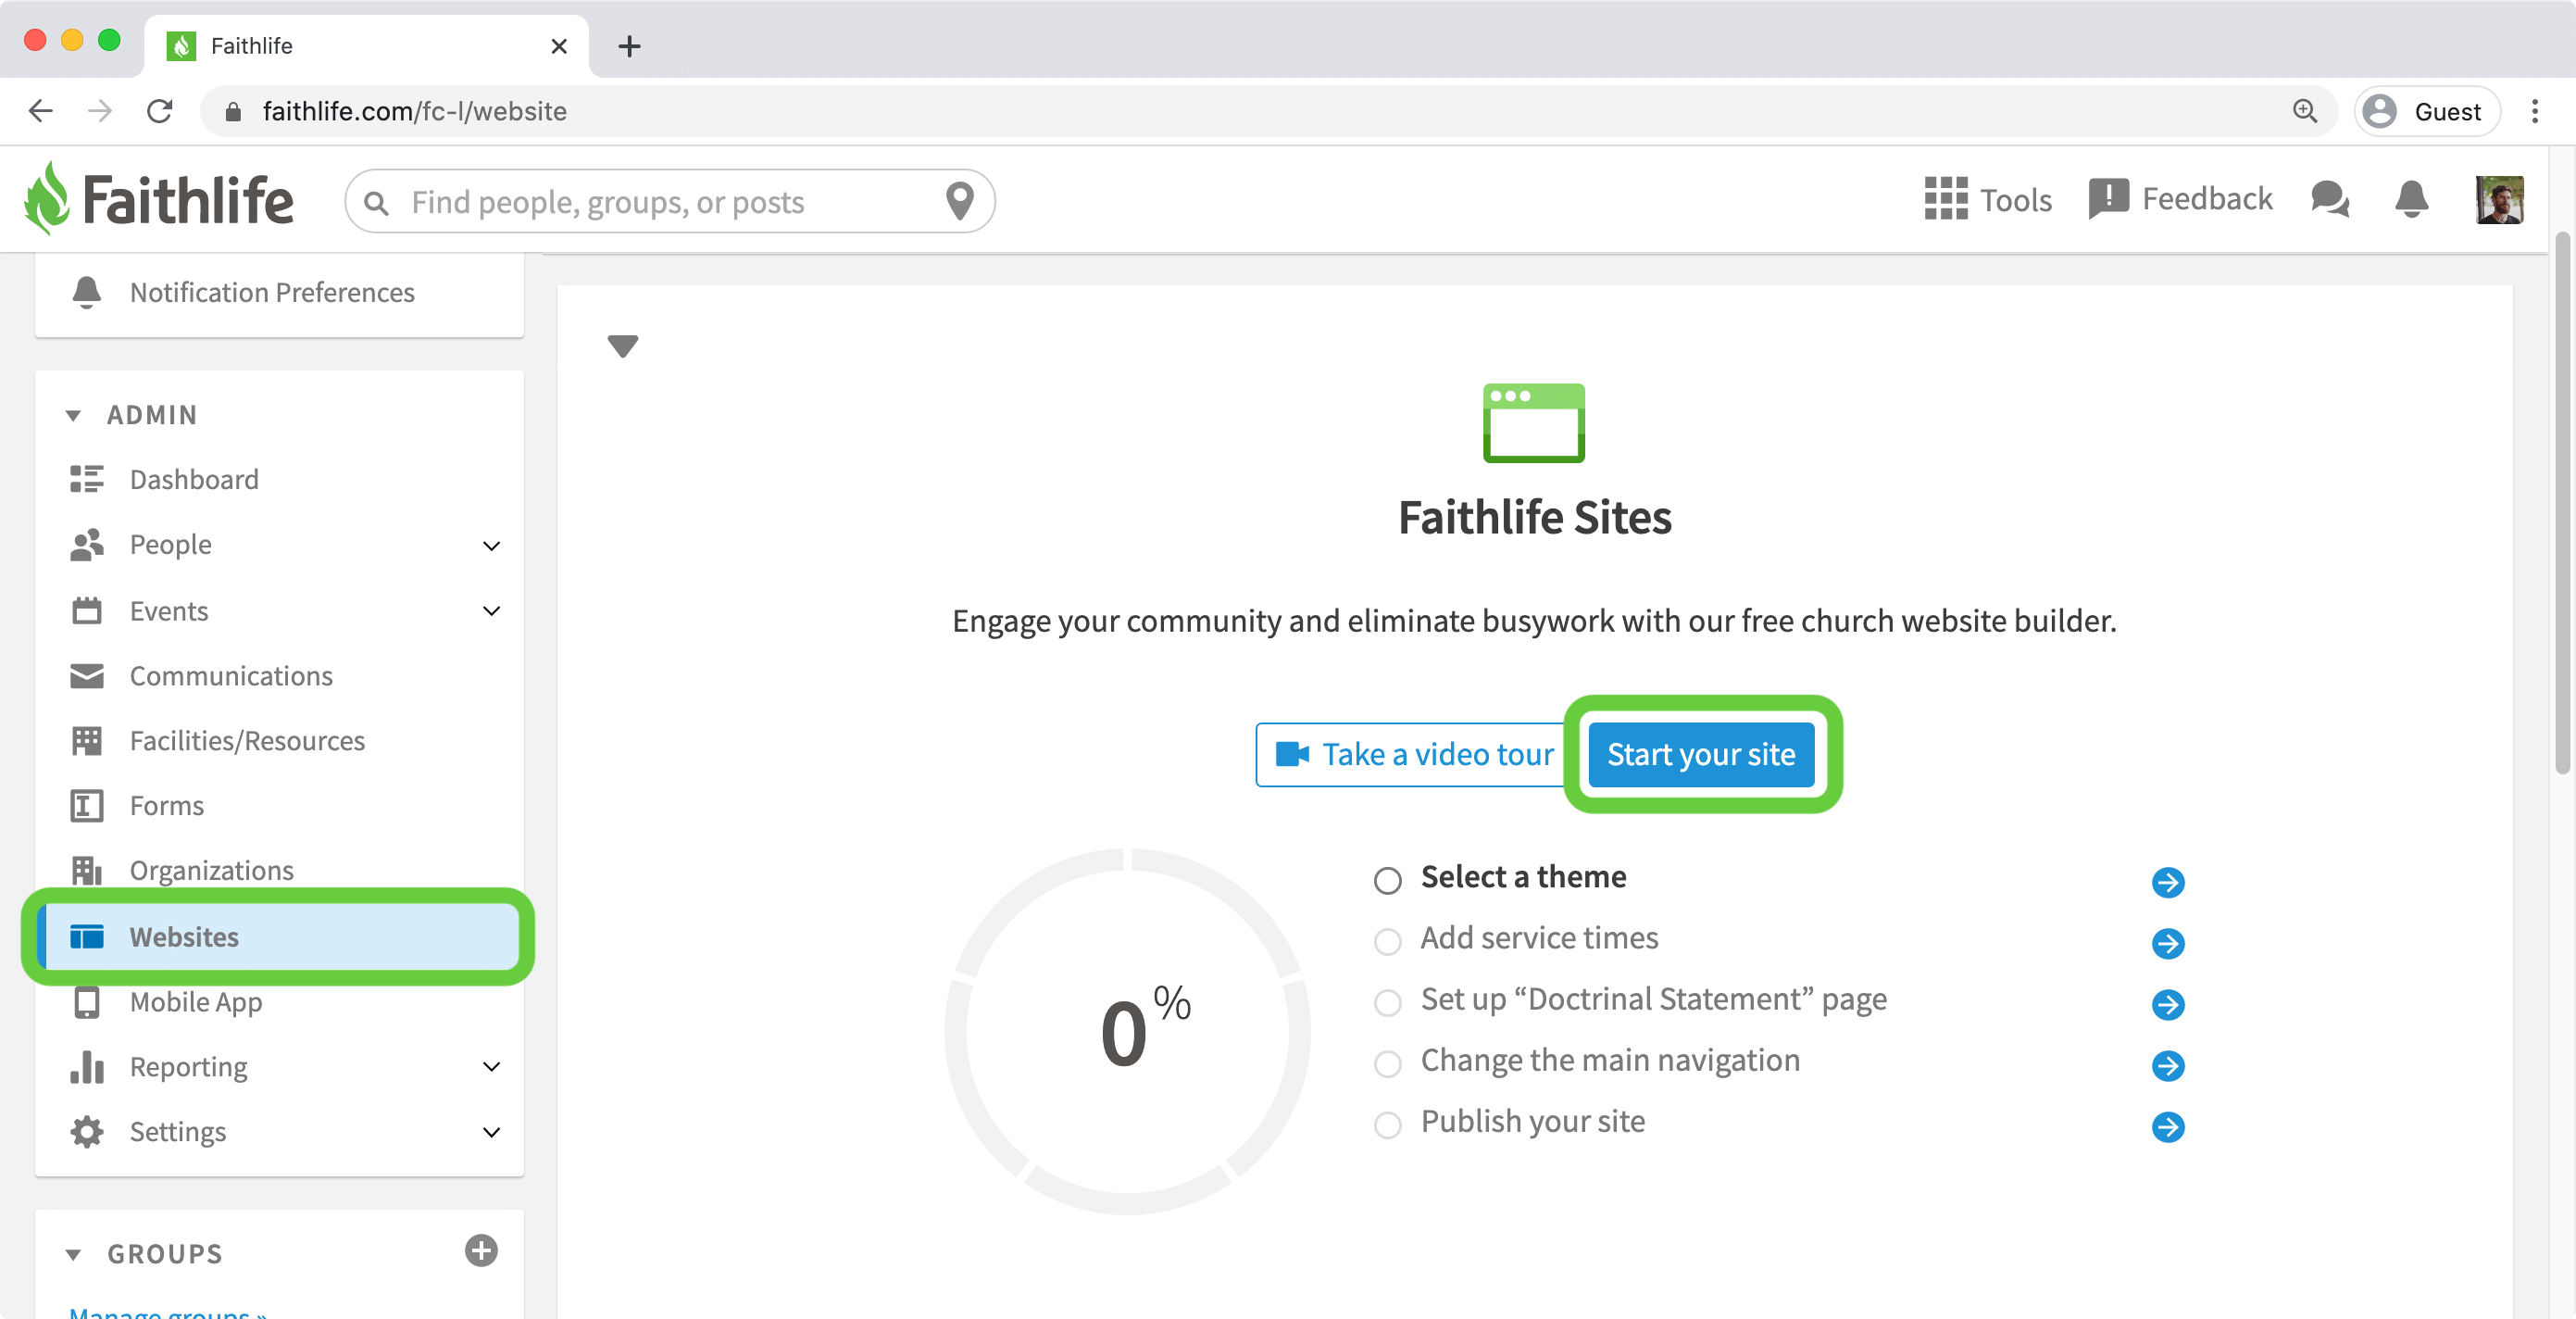Click arrow next to Select a theme
Image resolution: width=2576 pixels, height=1319 pixels.
coord(2167,882)
